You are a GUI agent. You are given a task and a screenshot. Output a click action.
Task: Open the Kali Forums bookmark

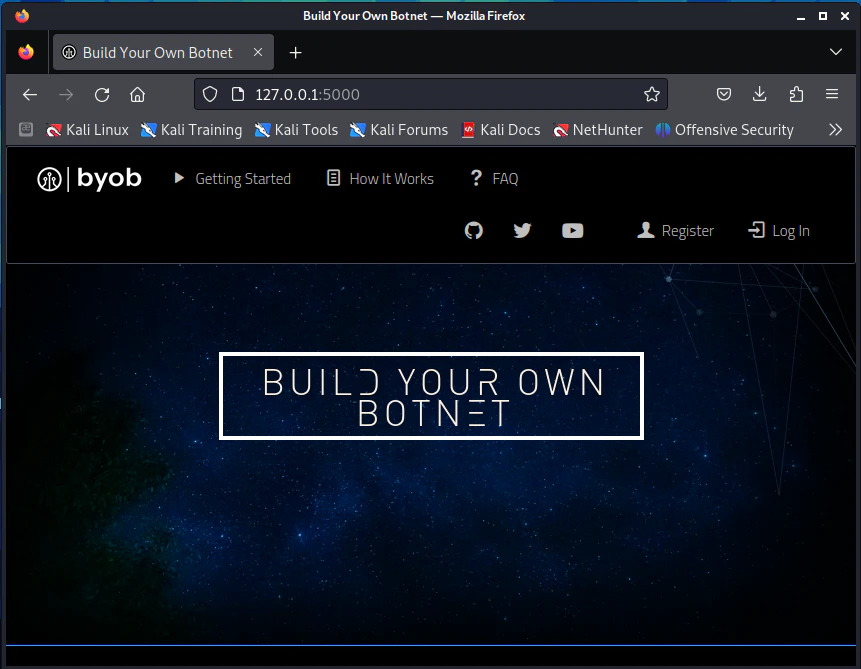[399, 130]
